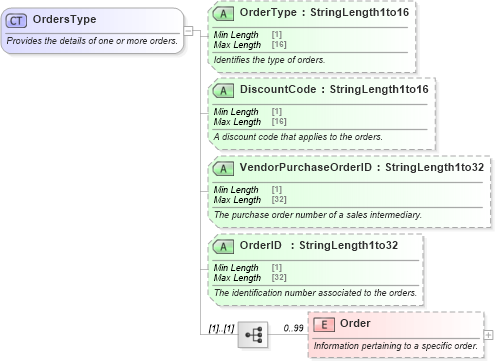Click Max Length label in OrderID box
Screen dimensions: 495x362
point(237,278)
